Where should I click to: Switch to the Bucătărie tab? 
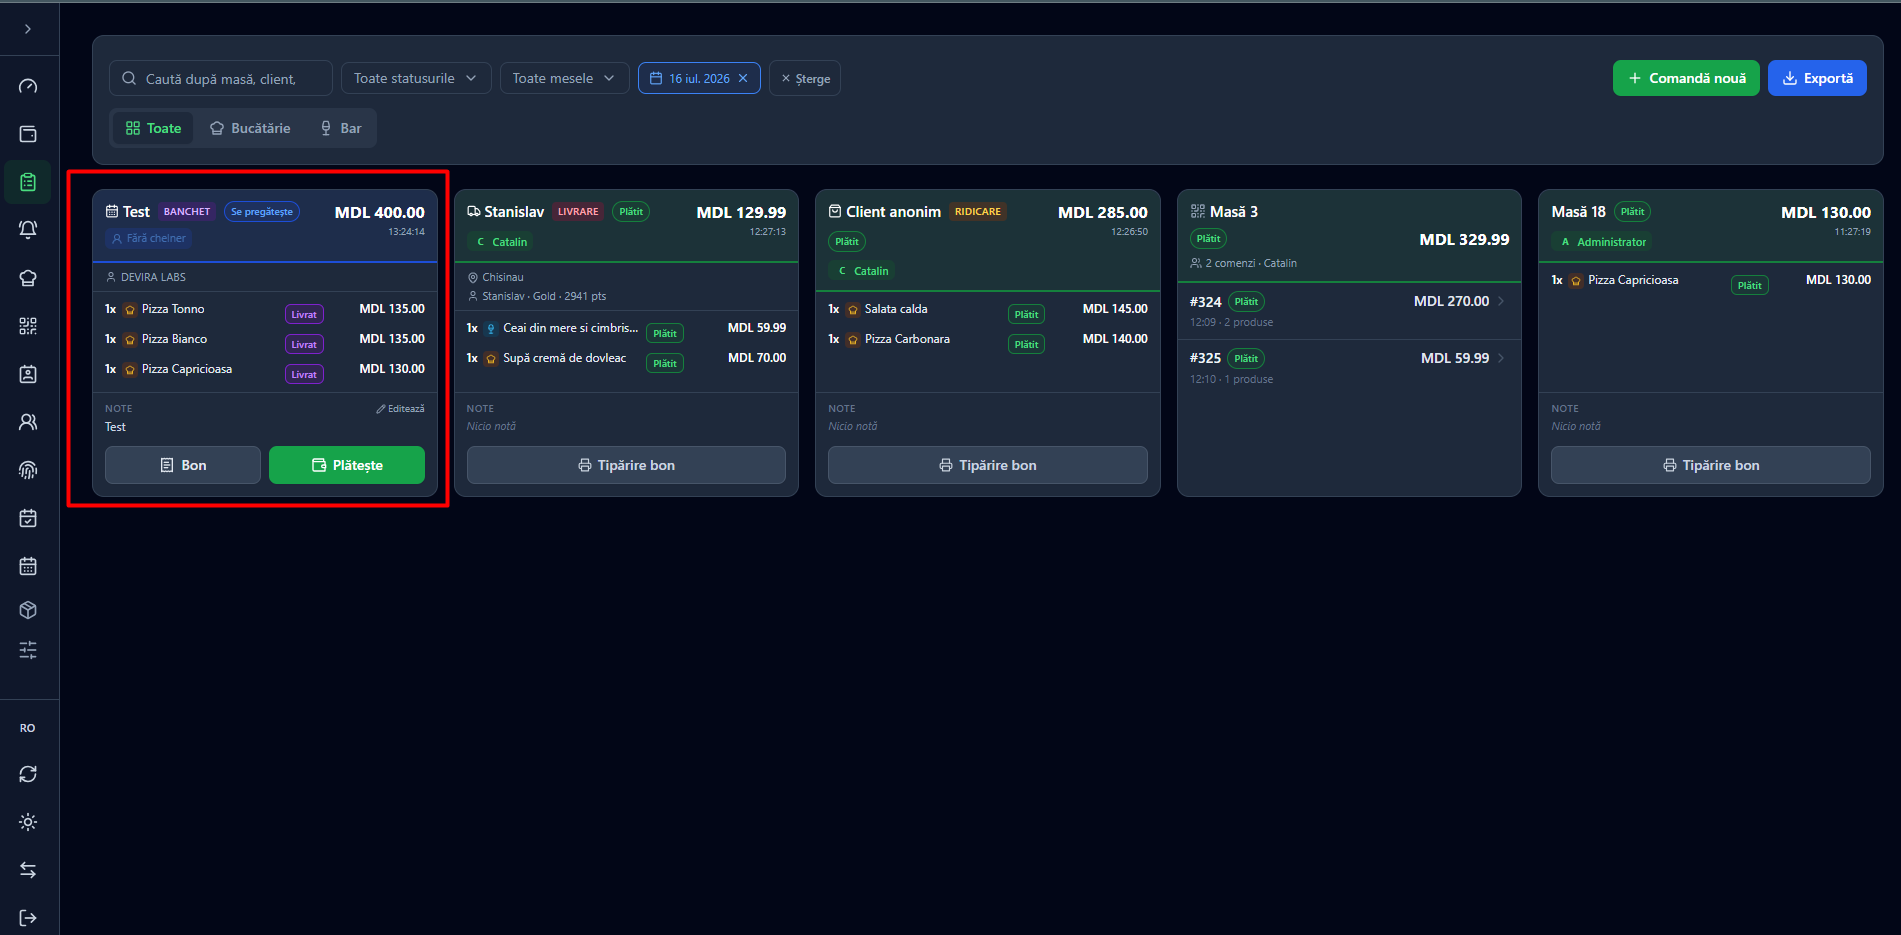[250, 128]
